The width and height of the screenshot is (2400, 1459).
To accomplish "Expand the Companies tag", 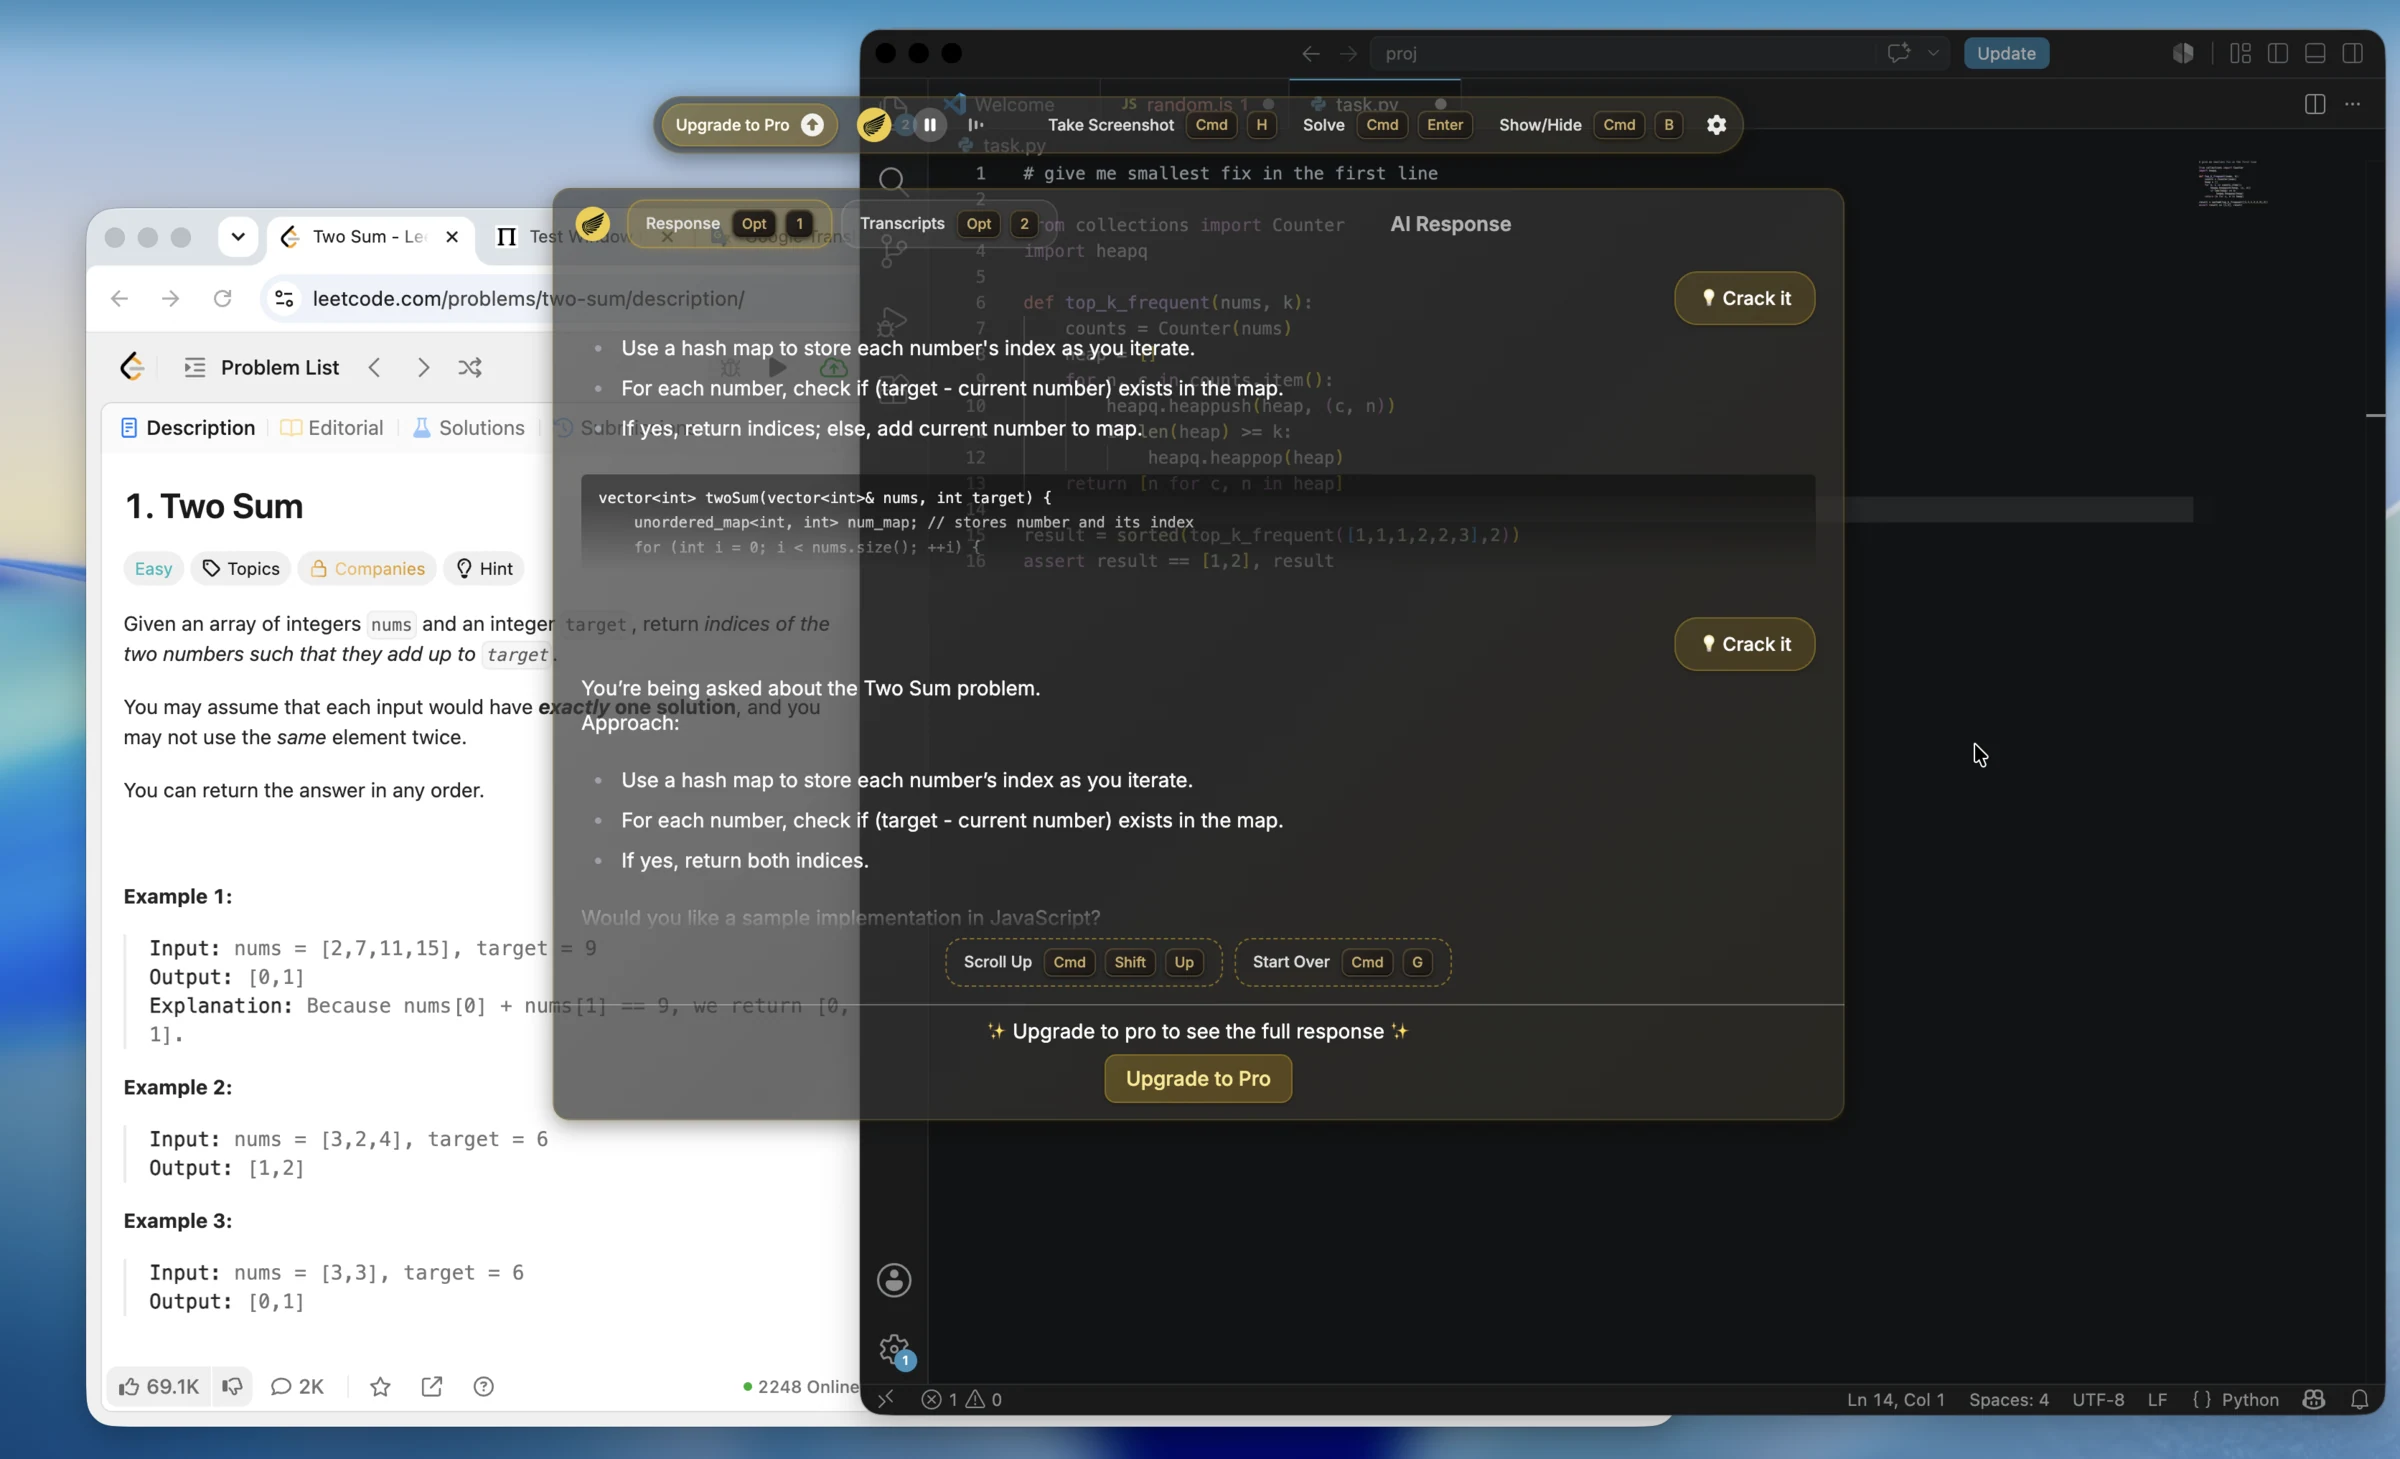I will pos(367,568).
